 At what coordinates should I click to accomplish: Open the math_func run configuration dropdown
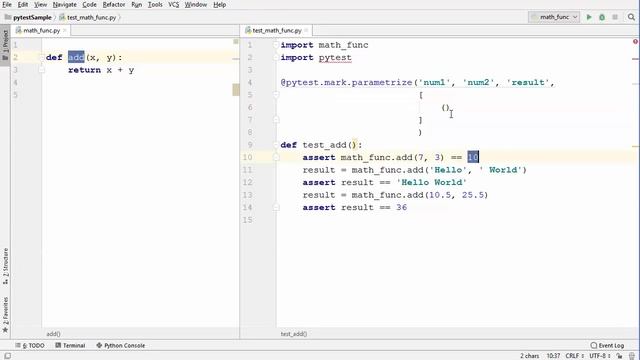coord(554,17)
